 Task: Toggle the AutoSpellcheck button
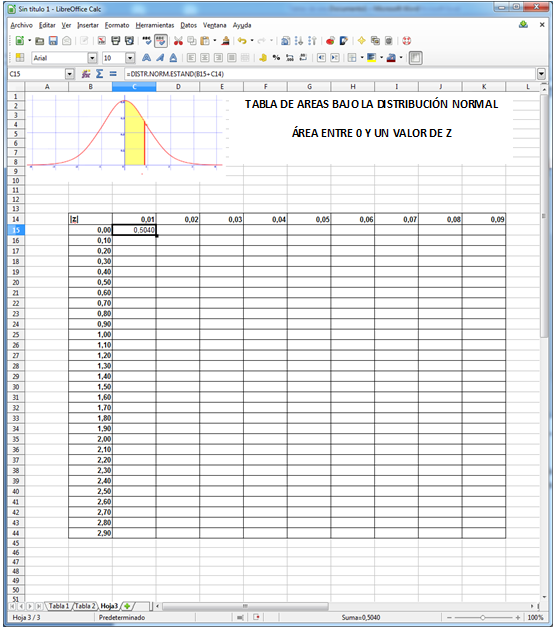click(161, 41)
